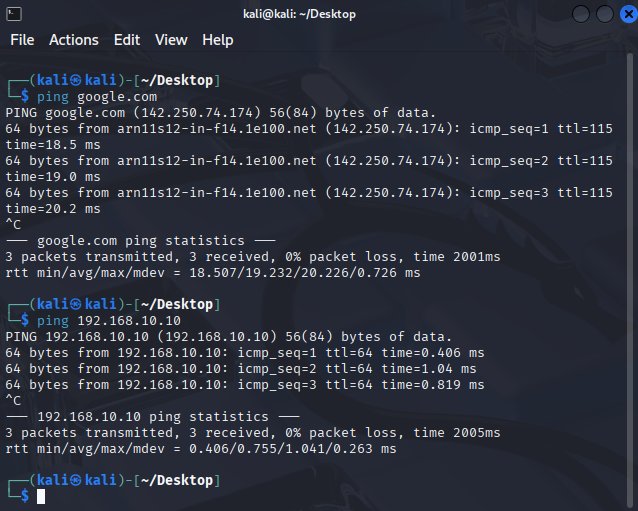Click the 'ping 192.168.10.10' command text
The height and width of the screenshot is (511, 638).
[x=109, y=321]
